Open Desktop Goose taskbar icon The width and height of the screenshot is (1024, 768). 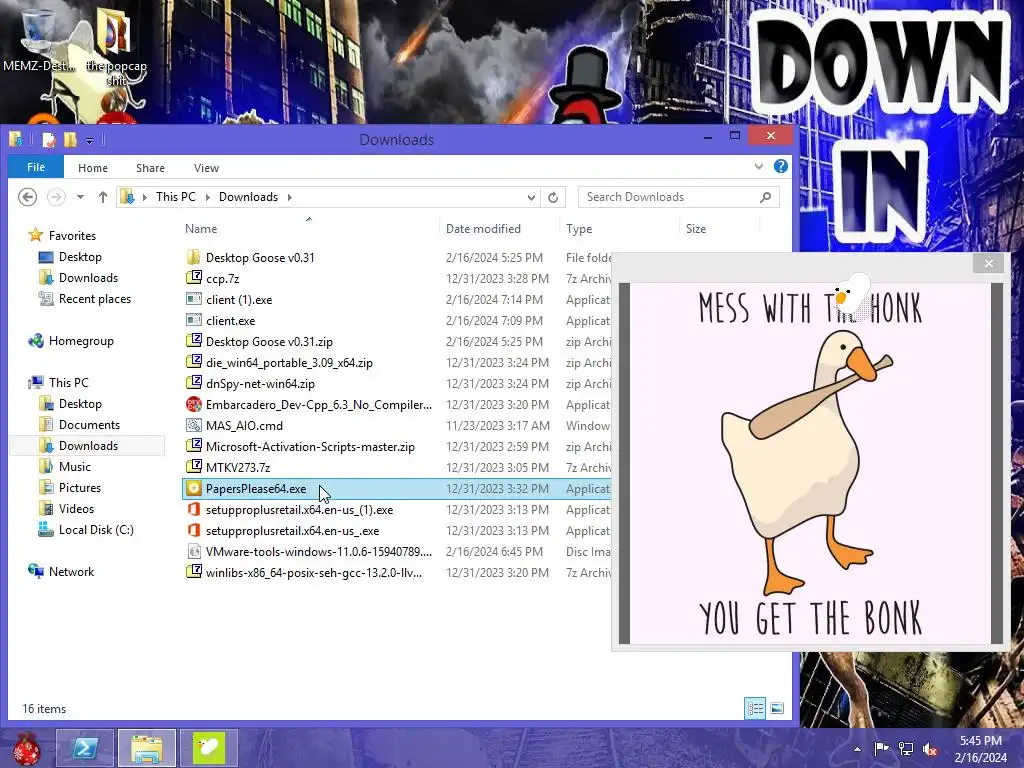[208, 748]
